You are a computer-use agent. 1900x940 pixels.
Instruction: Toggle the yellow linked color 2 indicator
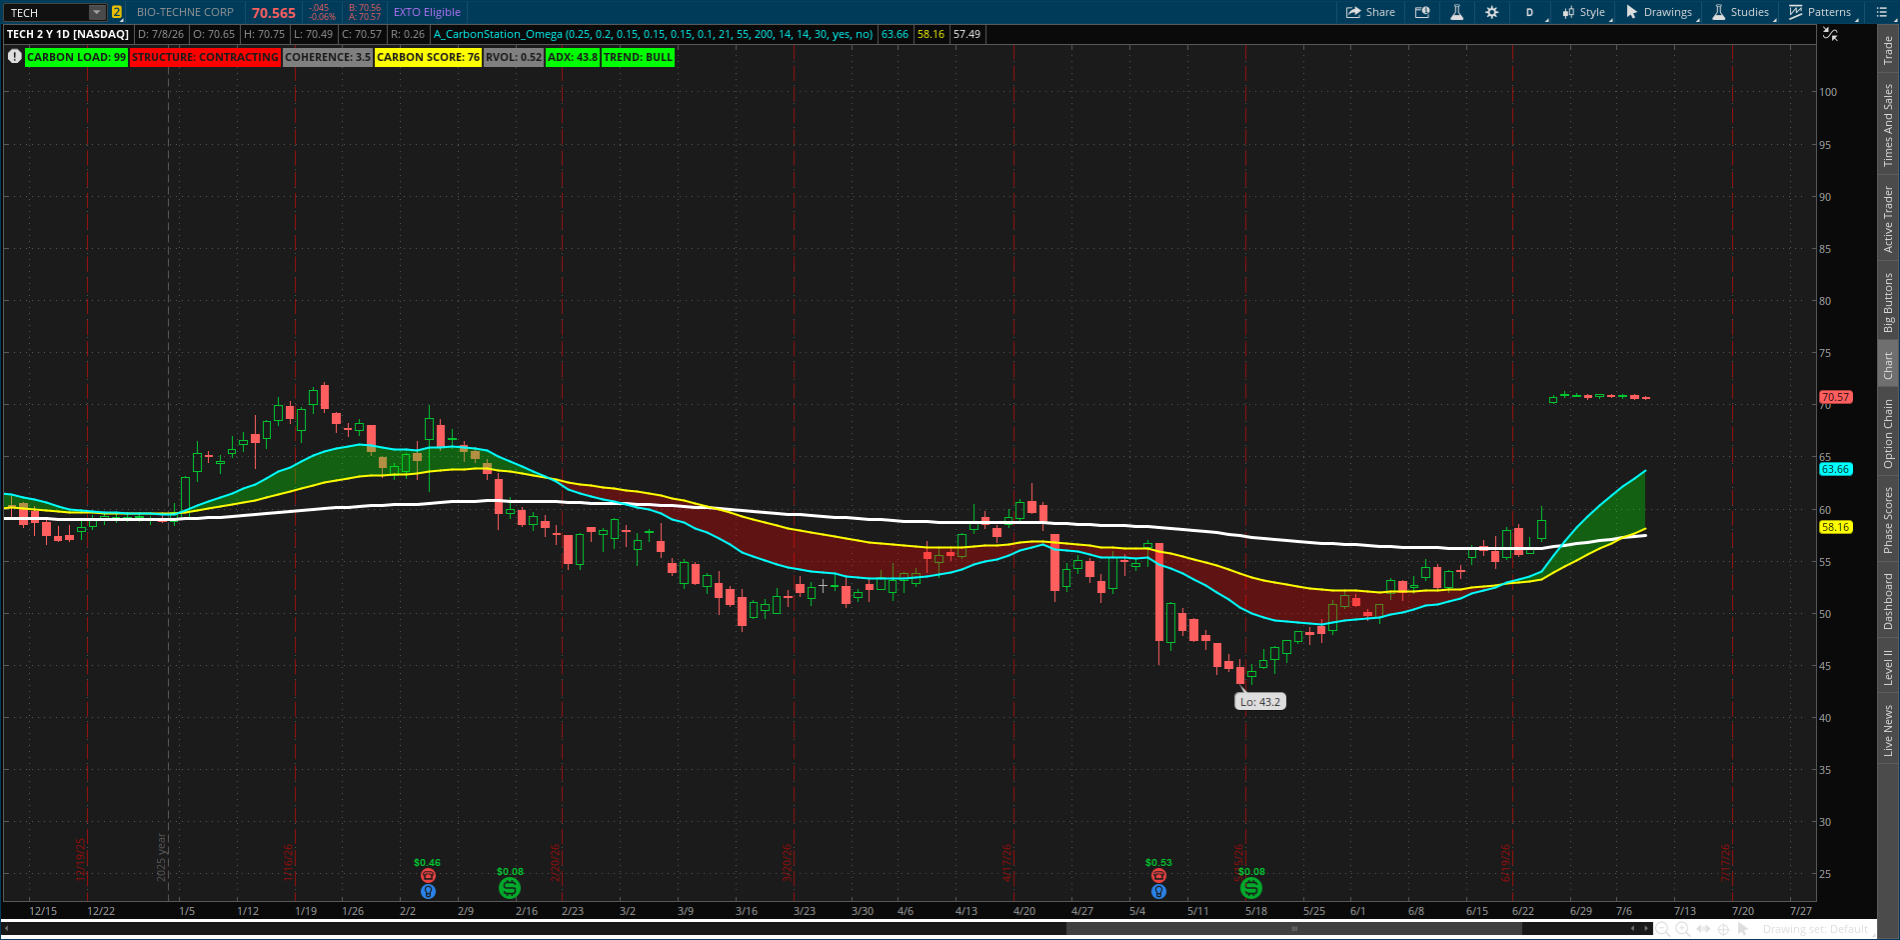click(117, 12)
